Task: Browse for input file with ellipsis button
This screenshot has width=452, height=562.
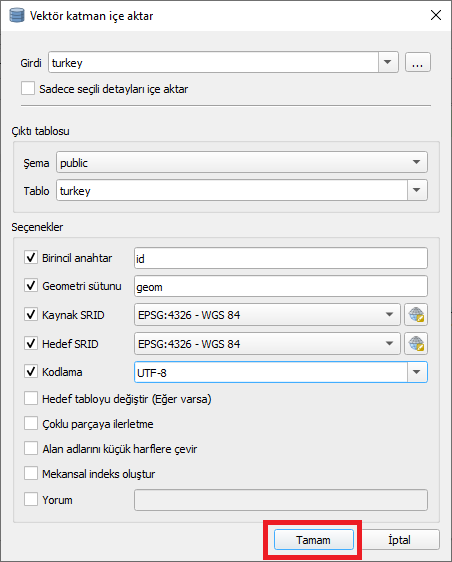Action: coord(418,62)
